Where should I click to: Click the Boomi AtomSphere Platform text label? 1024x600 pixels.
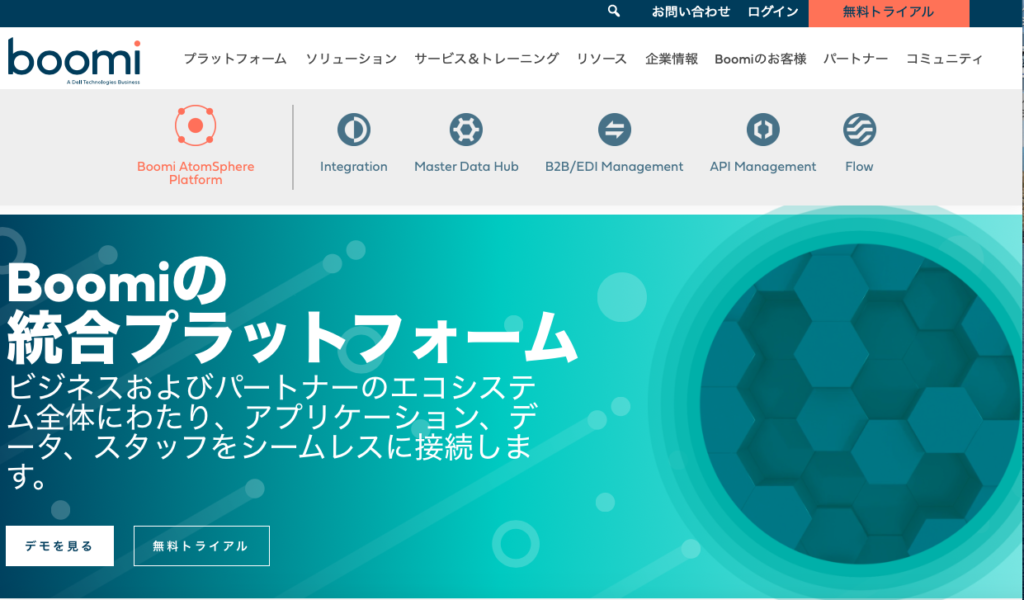(x=195, y=173)
